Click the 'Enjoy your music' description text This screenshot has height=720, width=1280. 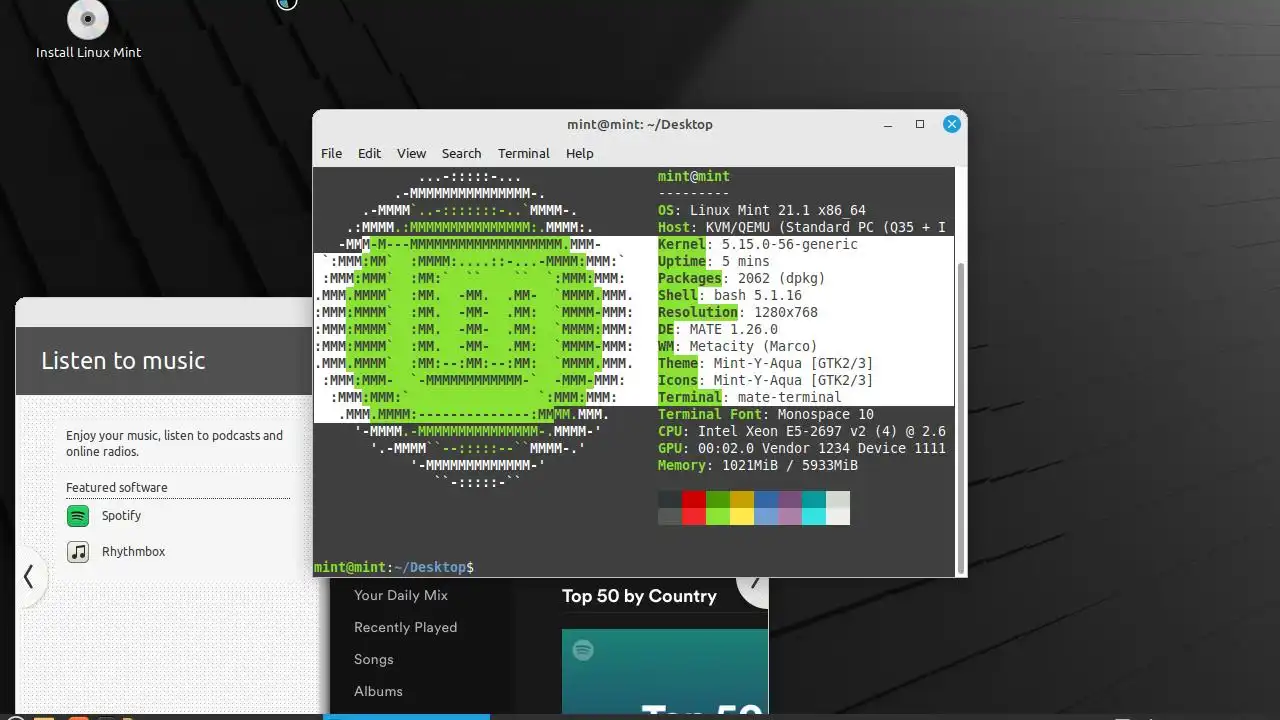(174, 443)
